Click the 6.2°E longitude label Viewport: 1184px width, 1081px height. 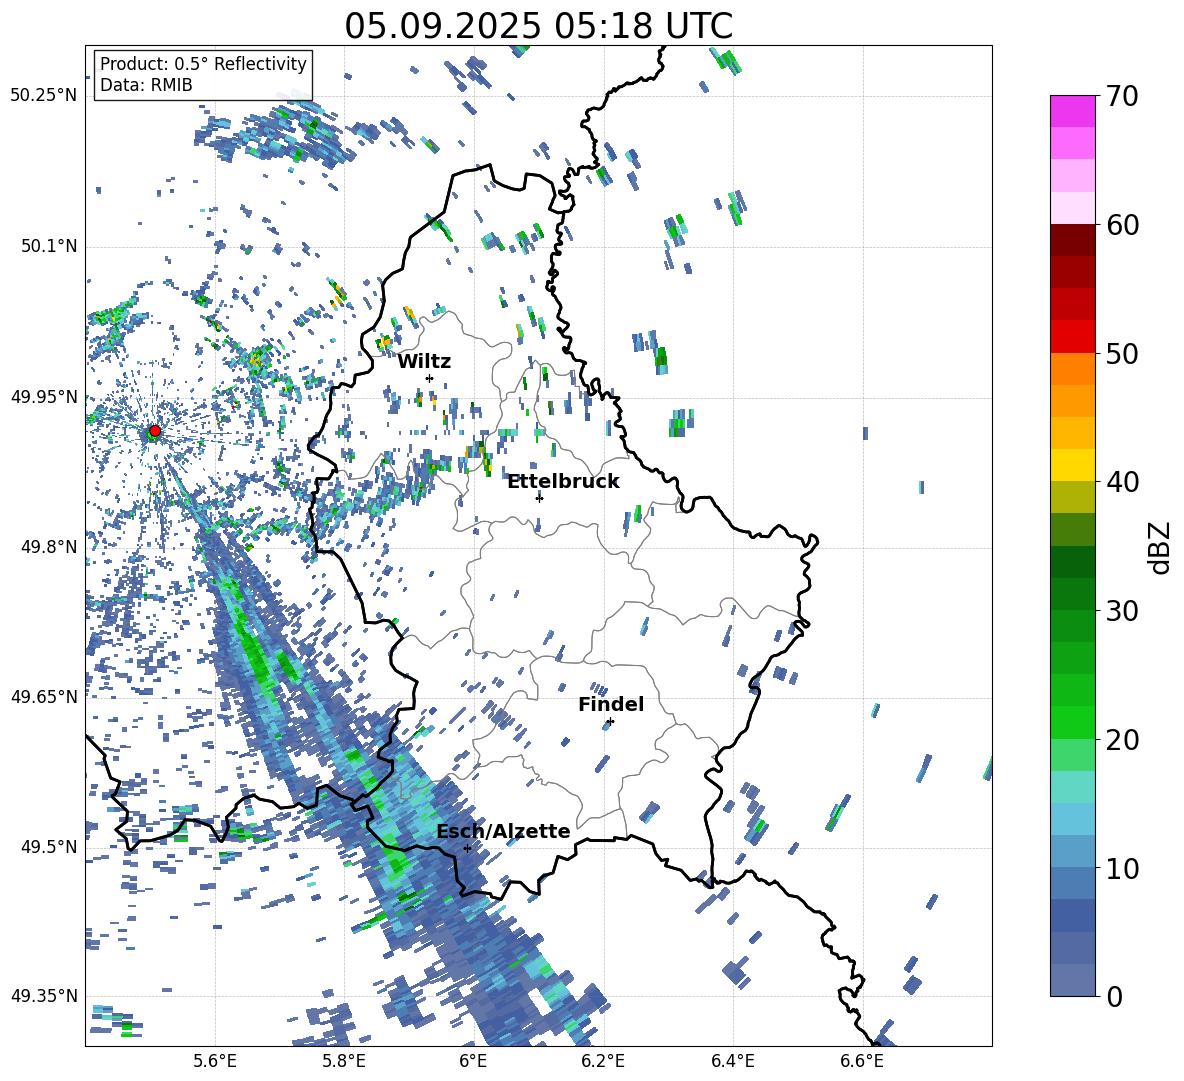tap(603, 1062)
